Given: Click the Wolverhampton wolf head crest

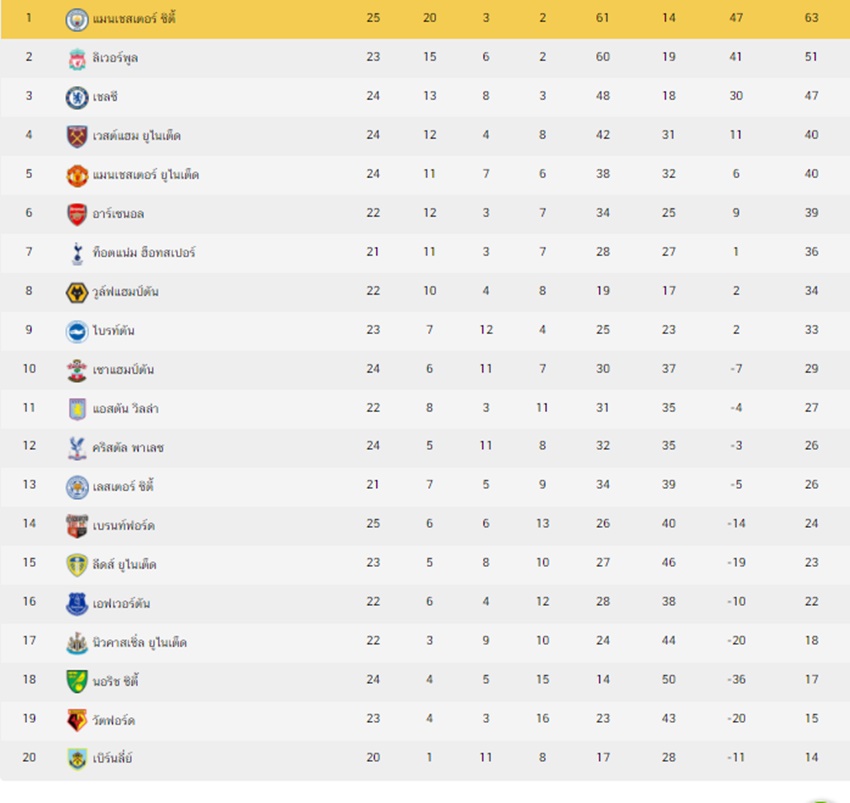Looking at the screenshot, I should pos(77,293).
